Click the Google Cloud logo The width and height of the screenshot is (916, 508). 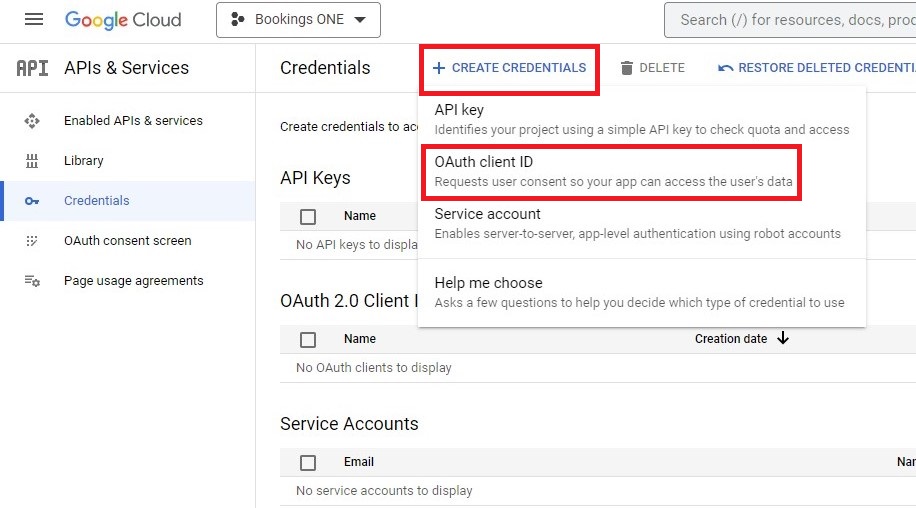(x=123, y=20)
